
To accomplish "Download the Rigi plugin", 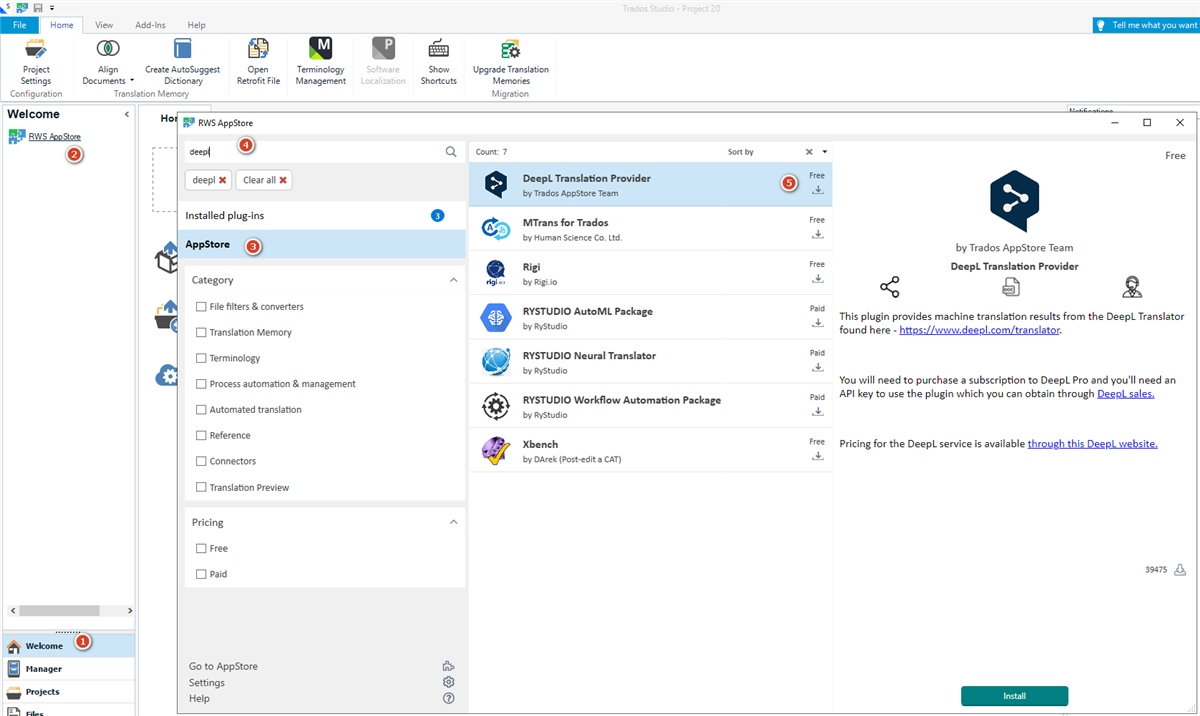I will point(818,276).
